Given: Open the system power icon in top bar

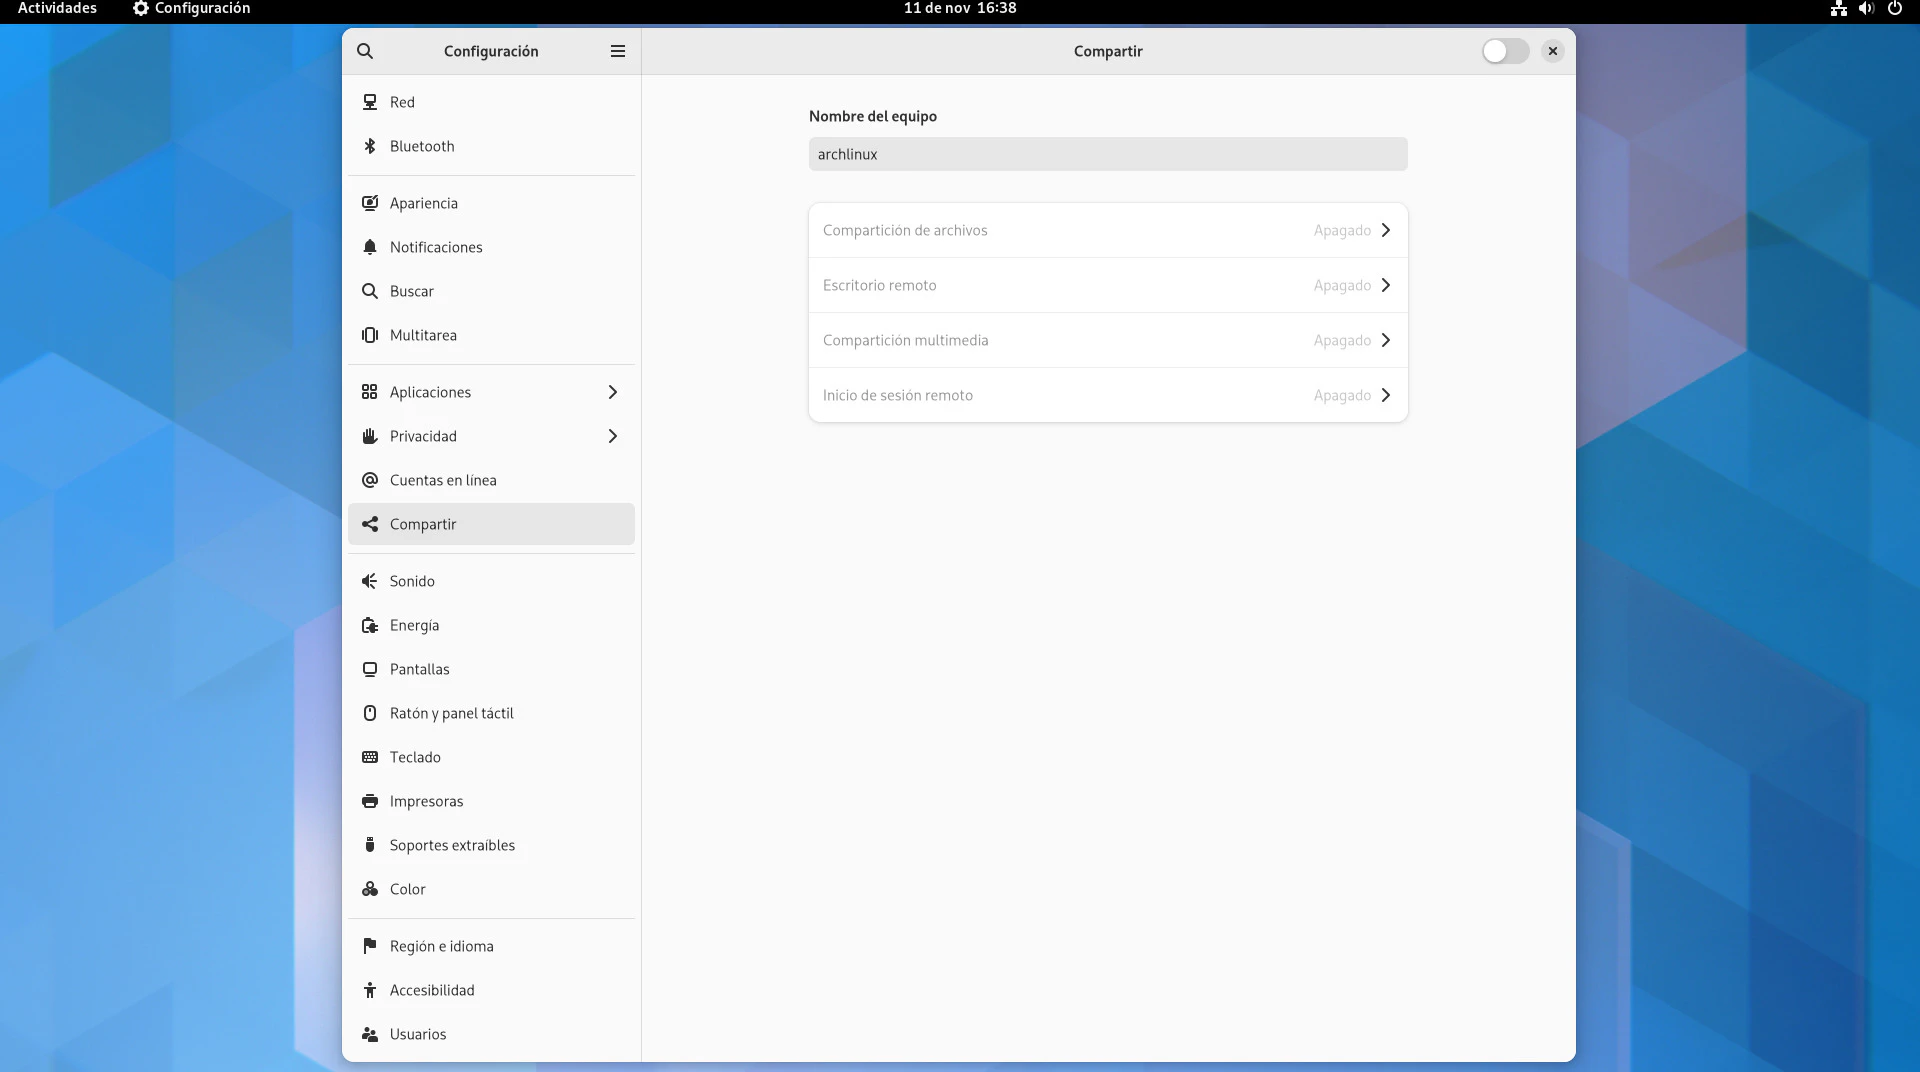Looking at the screenshot, I should (x=1894, y=8).
